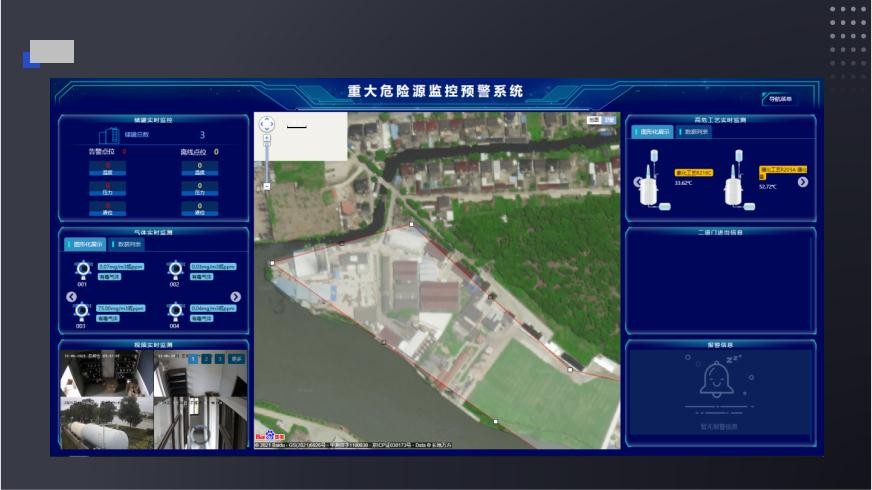
Task: Click the map pan compass control
Action: click(266, 123)
